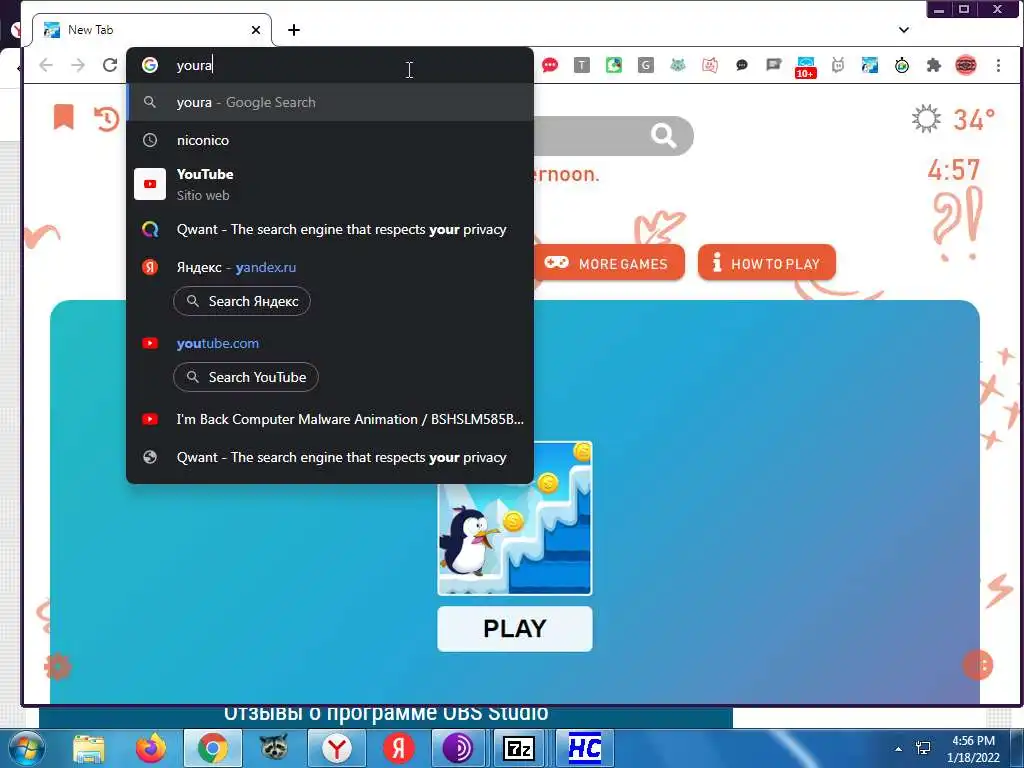The image size is (1024, 768).
Task: Click the Search YouTube chip
Action: tap(246, 377)
